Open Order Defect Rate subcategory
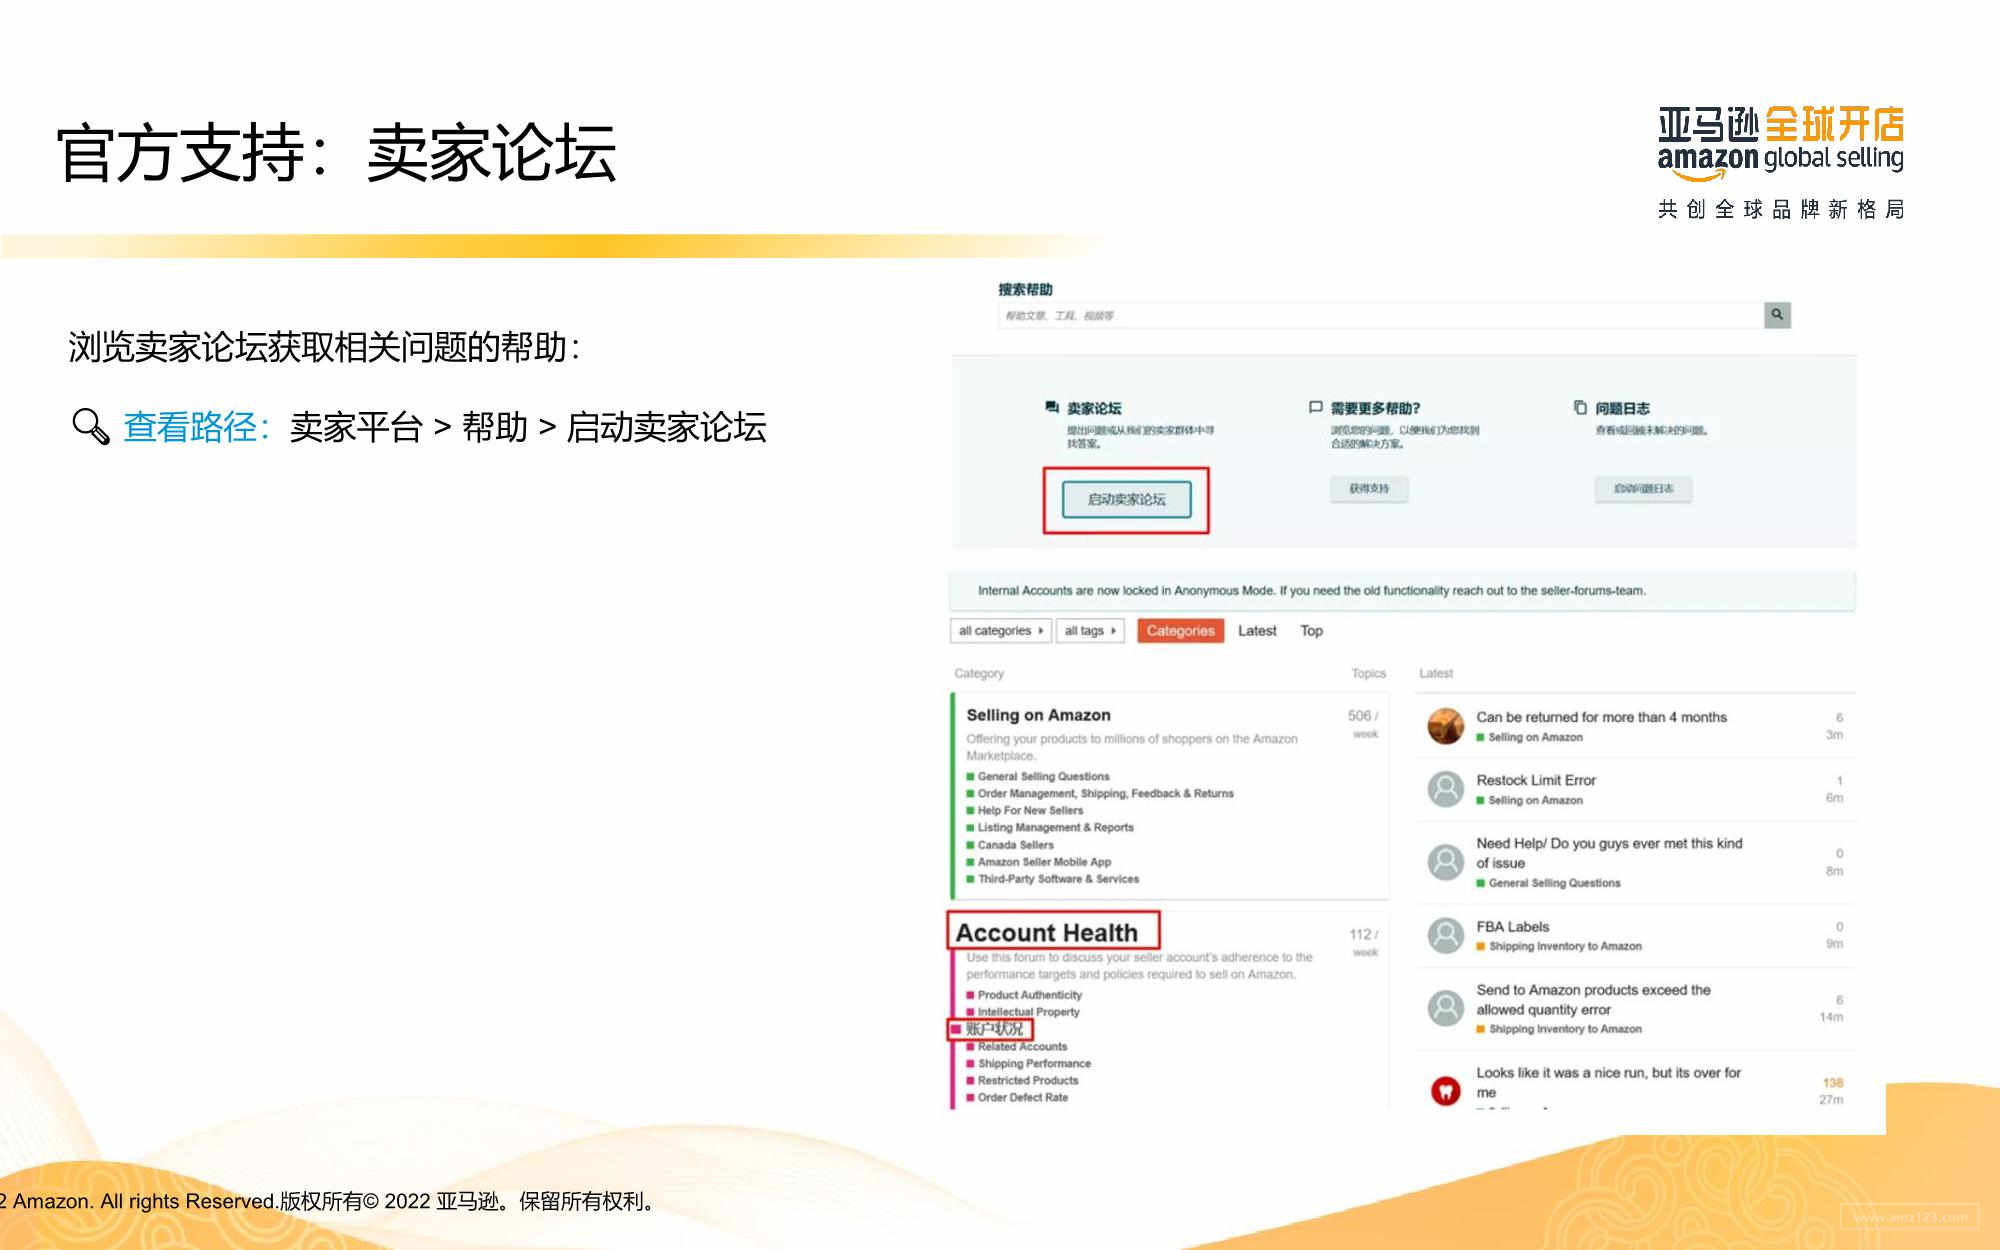The image size is (2000, 1250). click(x=1022, y=1098)
